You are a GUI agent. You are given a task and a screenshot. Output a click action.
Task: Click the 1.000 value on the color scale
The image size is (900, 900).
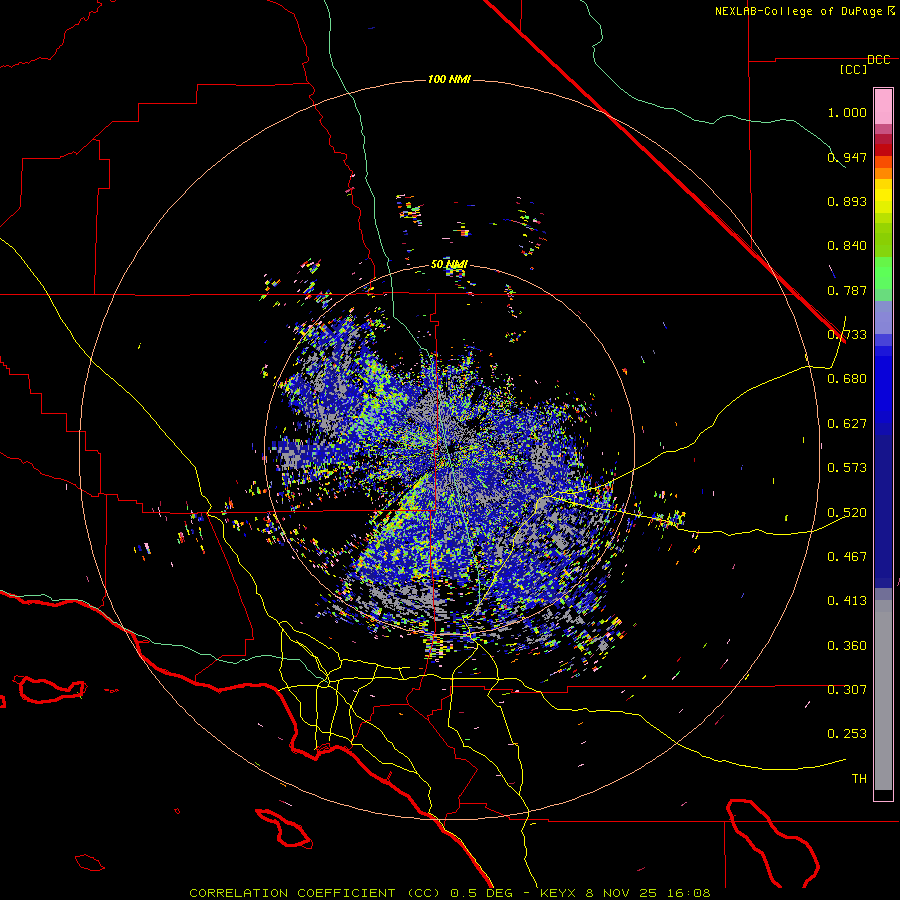pyautogui.click(x=847, y=112)
